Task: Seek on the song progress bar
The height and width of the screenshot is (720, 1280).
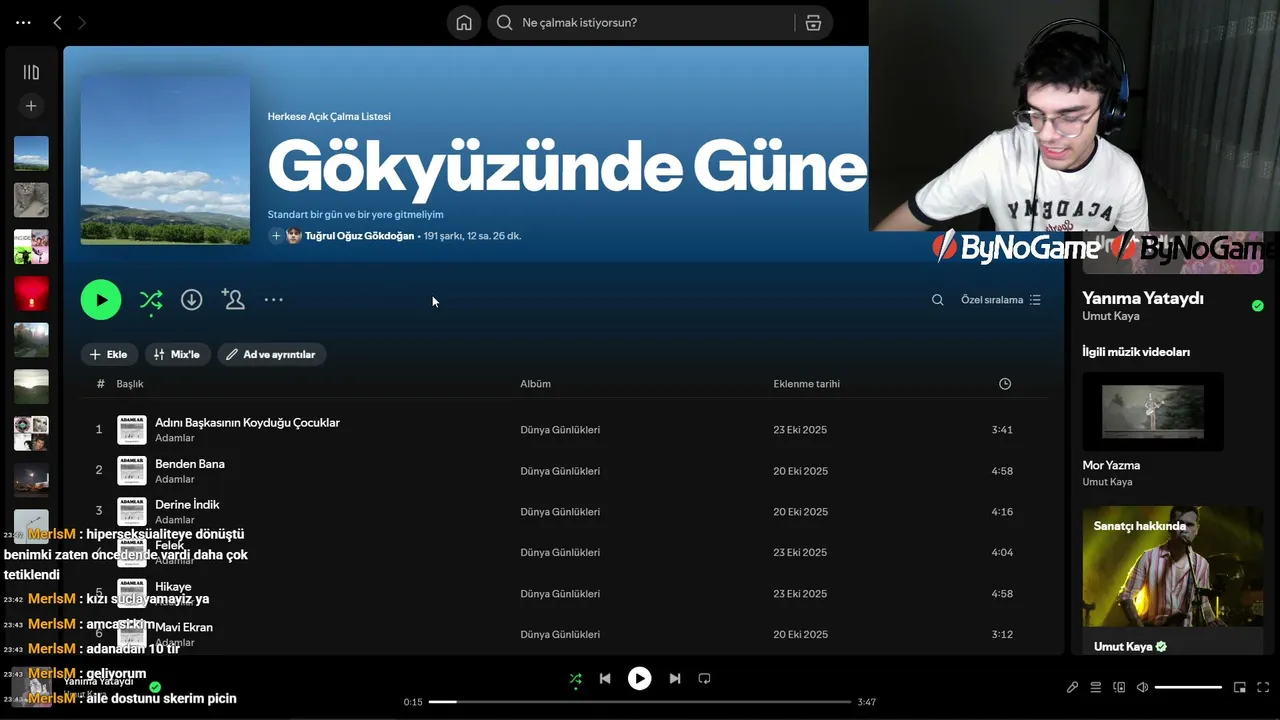Action: point(640,702)
